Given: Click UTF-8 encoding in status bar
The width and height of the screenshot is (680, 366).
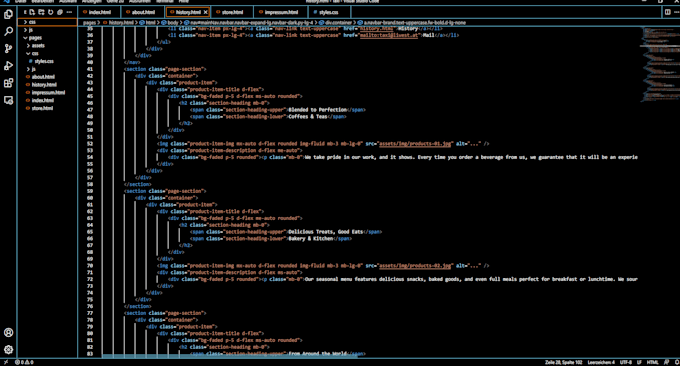Looking at the screenshot, I should (626, 362).
